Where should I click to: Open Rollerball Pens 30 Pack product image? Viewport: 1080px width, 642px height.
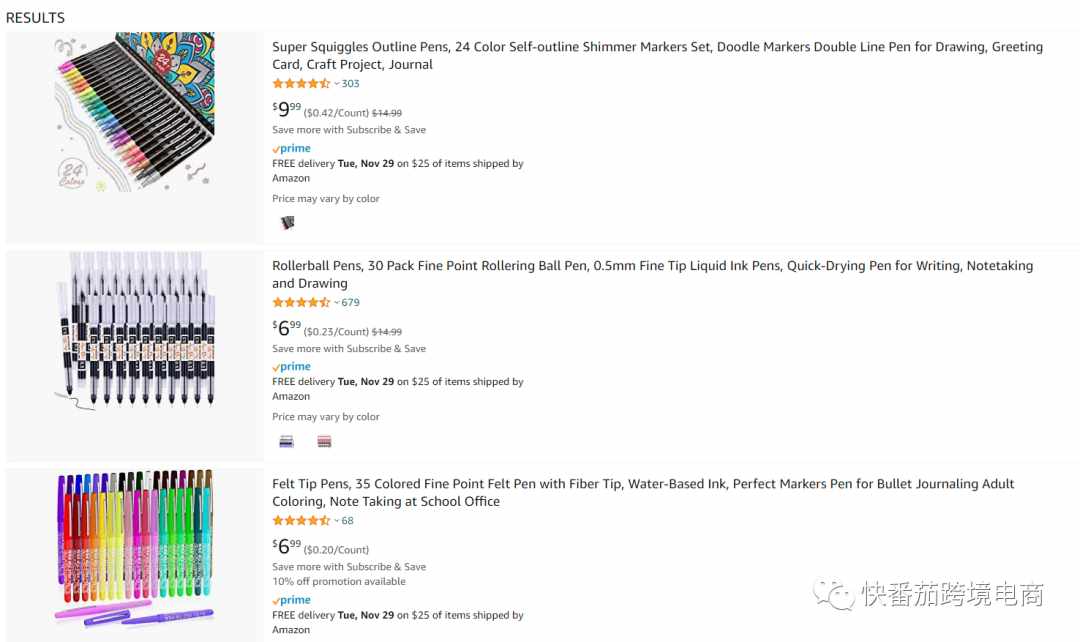click(134, 331)
